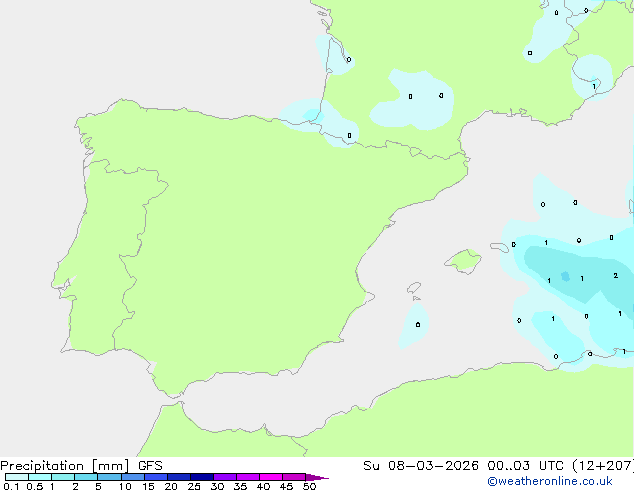Select the 30 mm purple legend swatch
Viewport: 634px width, 490px height.
(224, 477)
